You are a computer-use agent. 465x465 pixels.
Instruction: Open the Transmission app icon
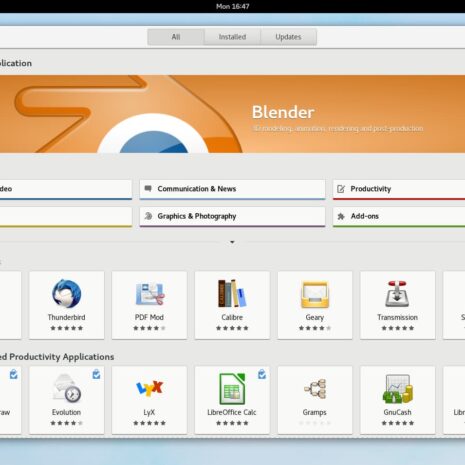point(397,294)
